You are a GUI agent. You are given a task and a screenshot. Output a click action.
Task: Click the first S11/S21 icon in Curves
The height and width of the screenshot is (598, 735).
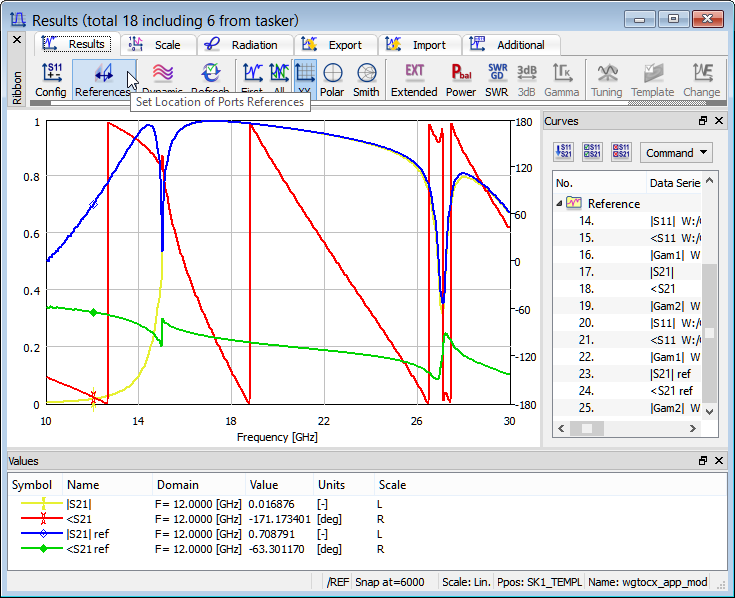click(x=563, y=153)
